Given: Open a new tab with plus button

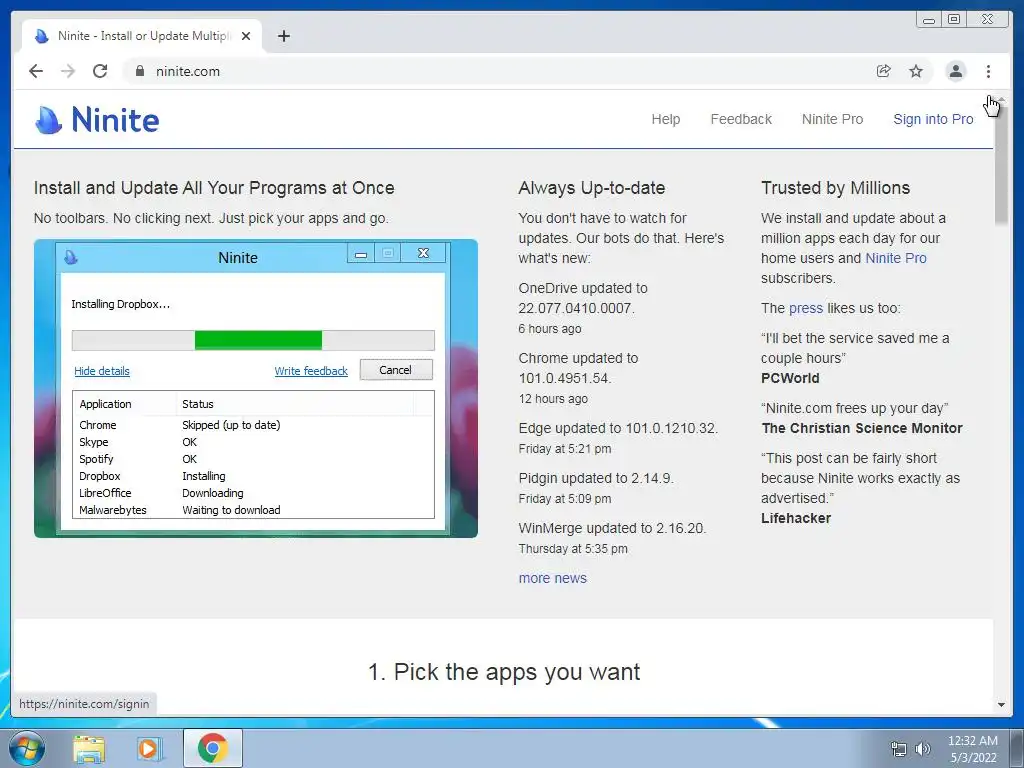Looking at the screenshot, I should [283, 36].
